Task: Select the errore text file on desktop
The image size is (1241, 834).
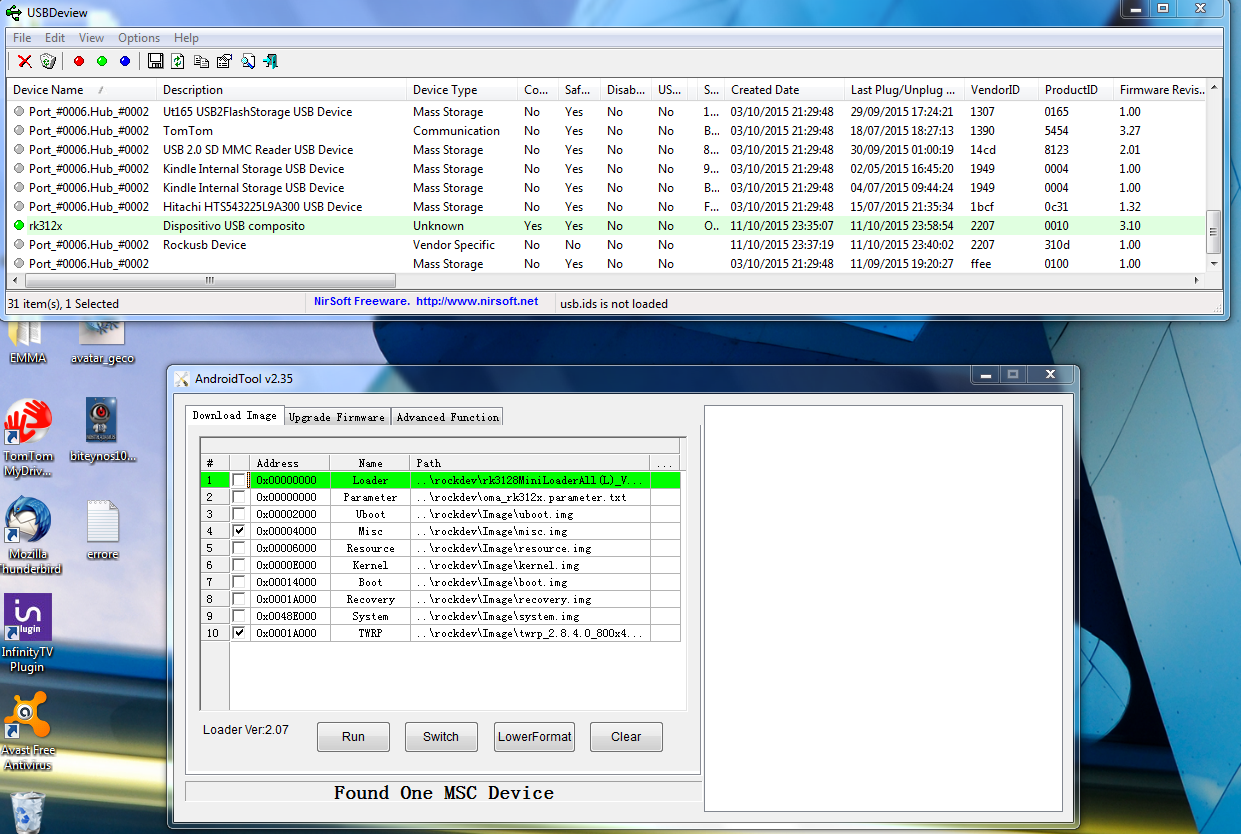Action: [x=102, y=530]
